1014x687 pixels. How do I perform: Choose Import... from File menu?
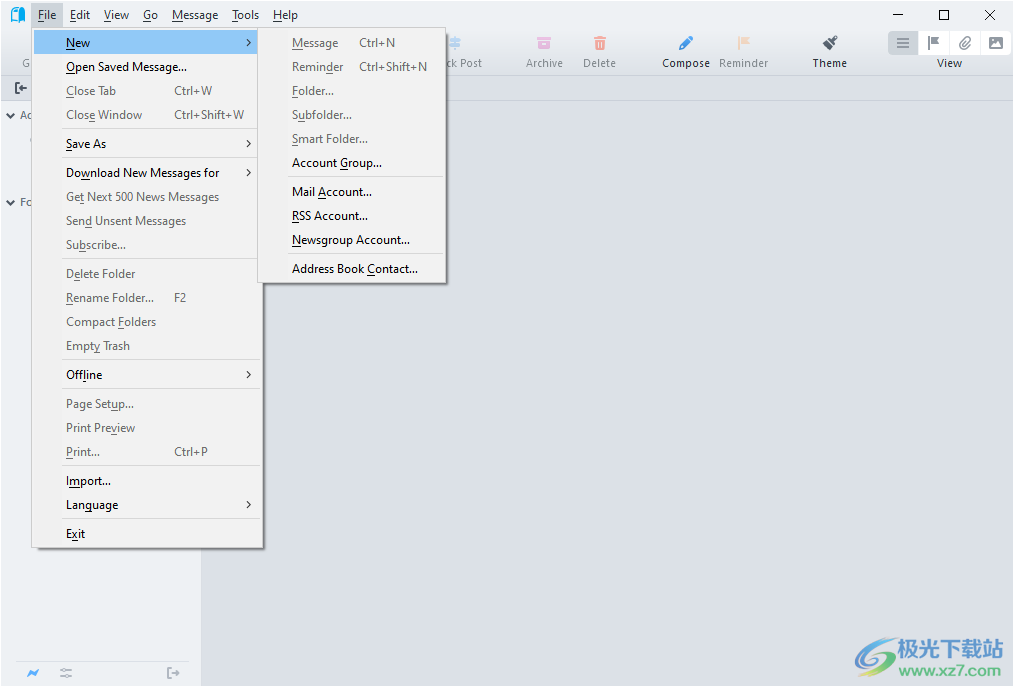(147, 481)
